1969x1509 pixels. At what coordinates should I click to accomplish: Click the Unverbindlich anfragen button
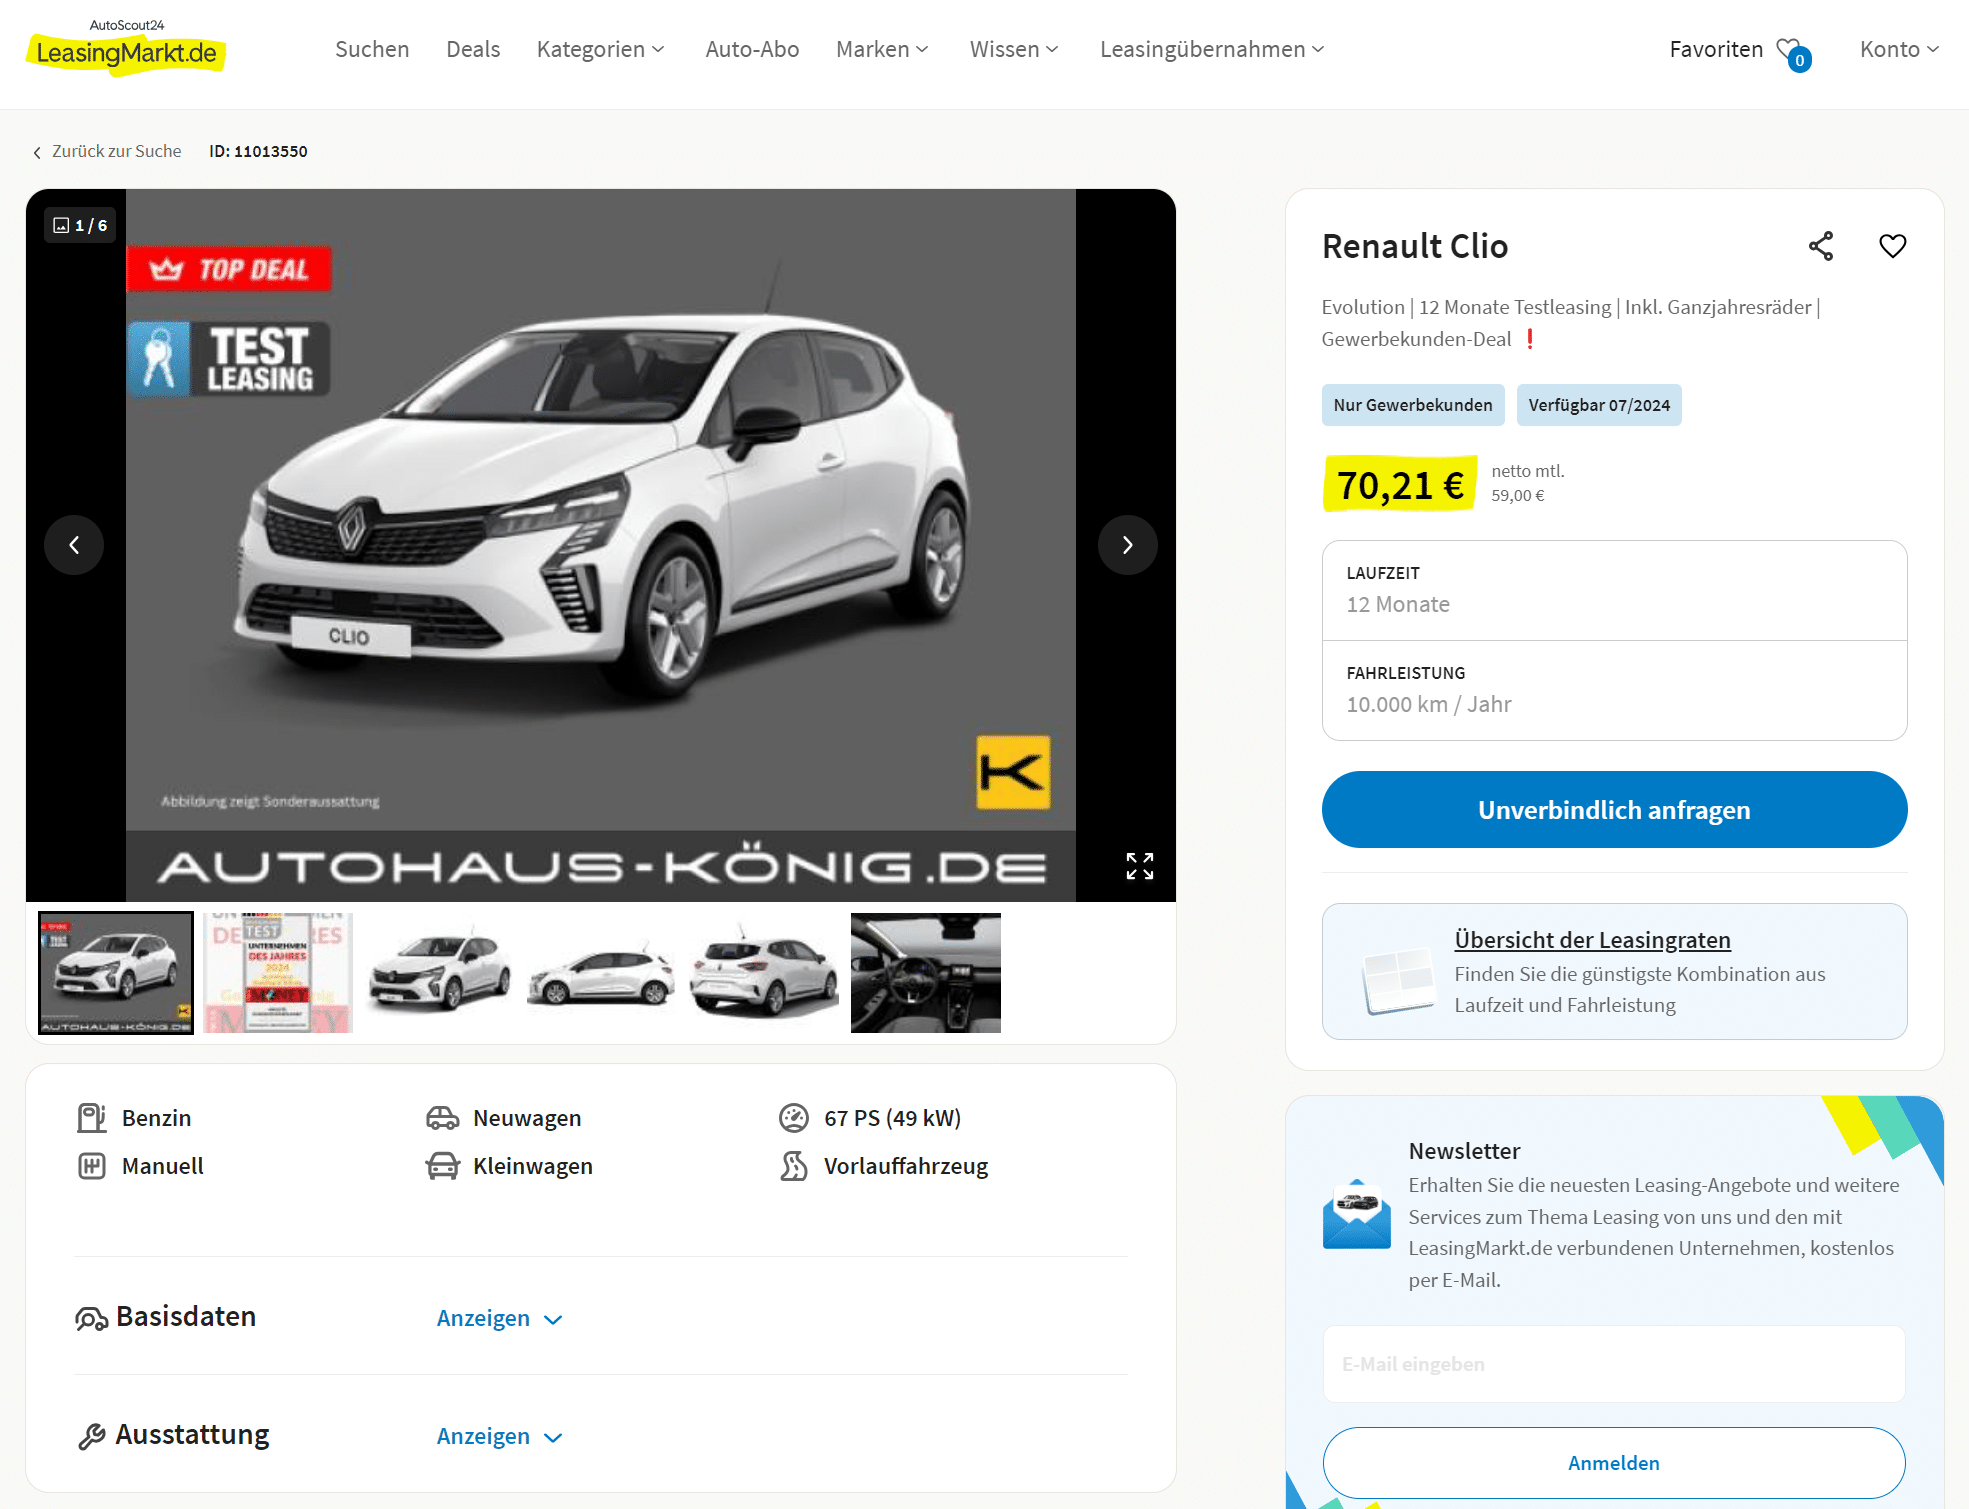[x=1614, y=810]
